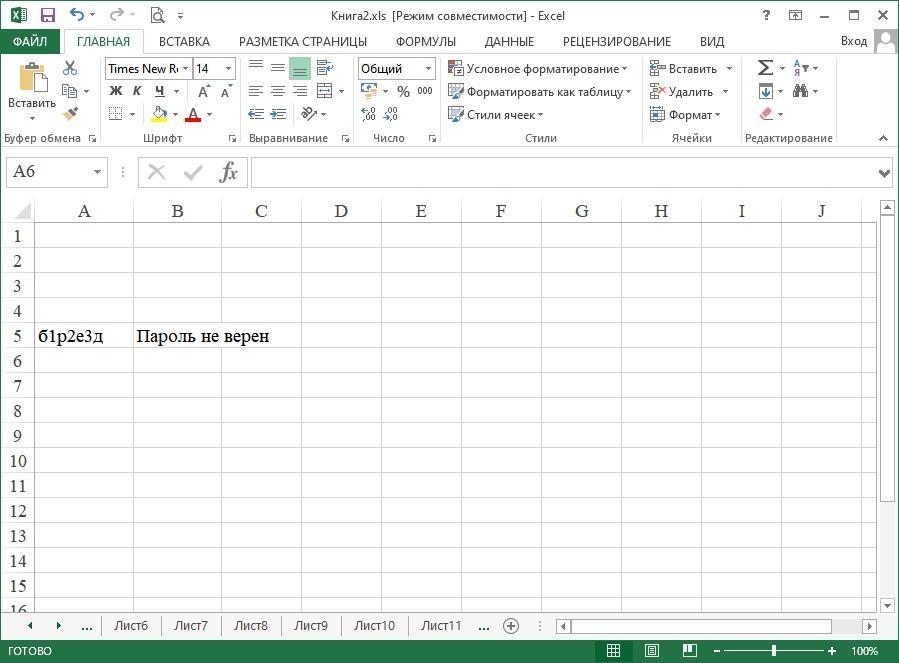Apply cell borders icon
Viewport: 899px width, 663px height.
click(116, 114)
